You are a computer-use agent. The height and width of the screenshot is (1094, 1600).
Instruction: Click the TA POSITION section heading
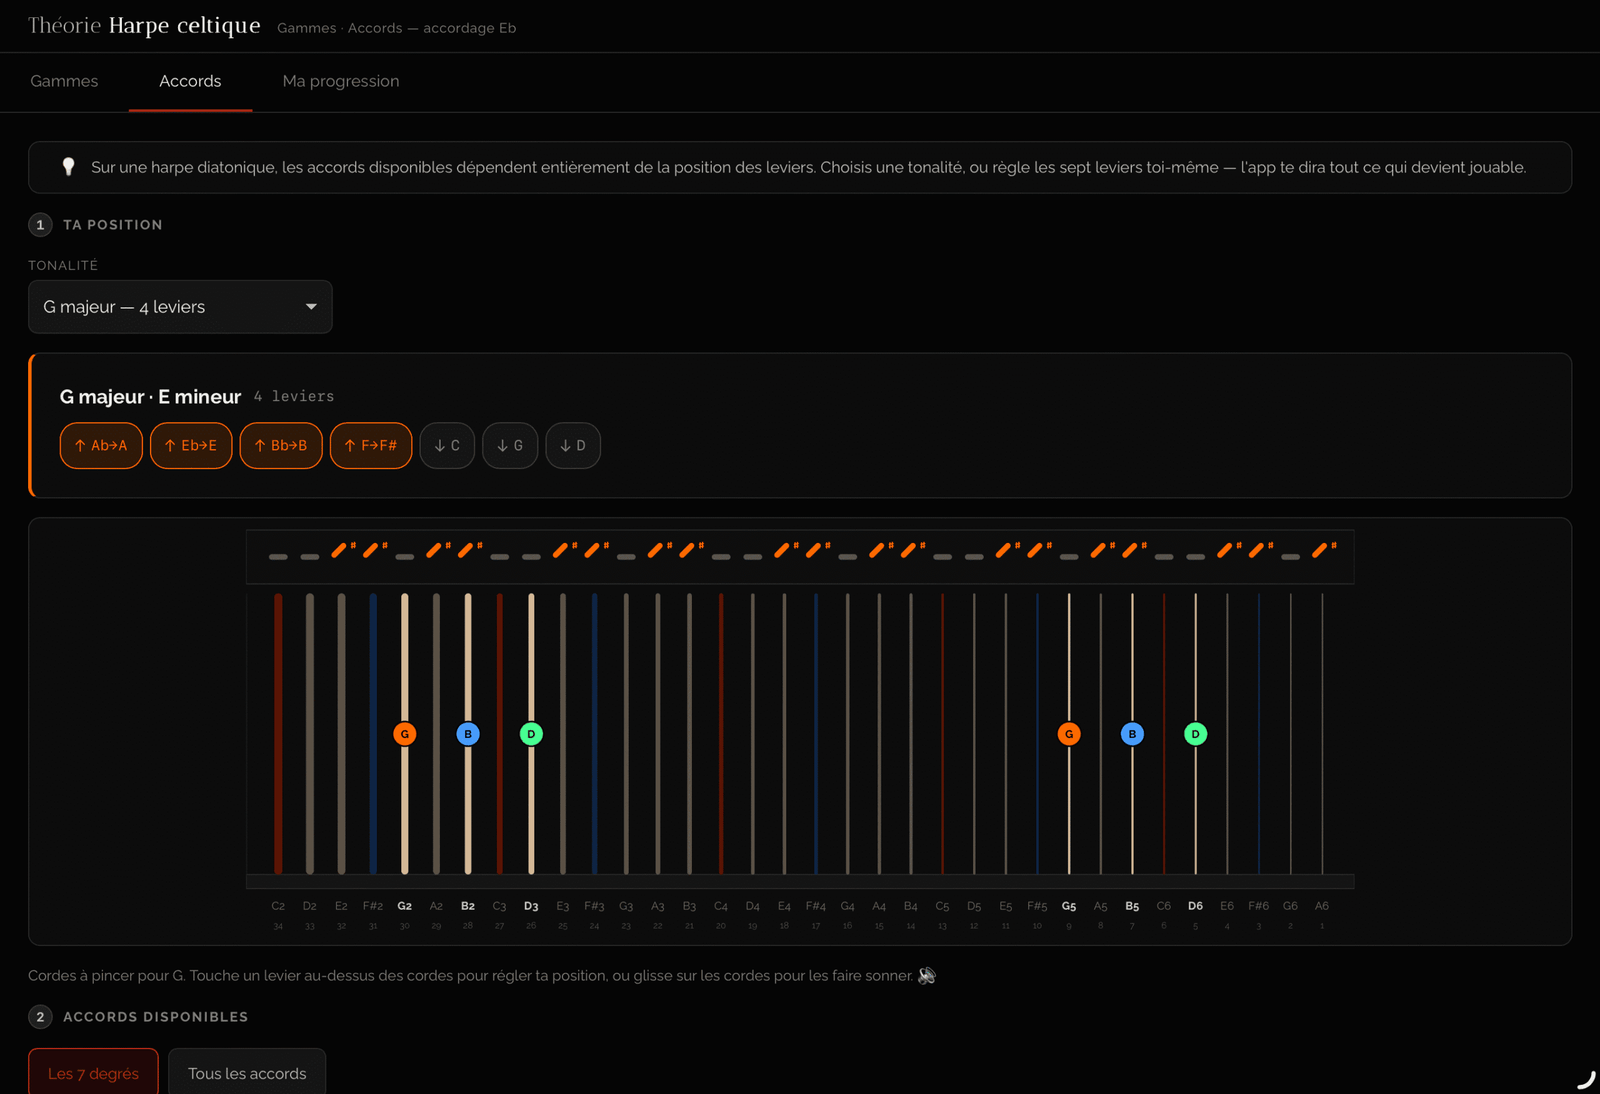point(113,225)
